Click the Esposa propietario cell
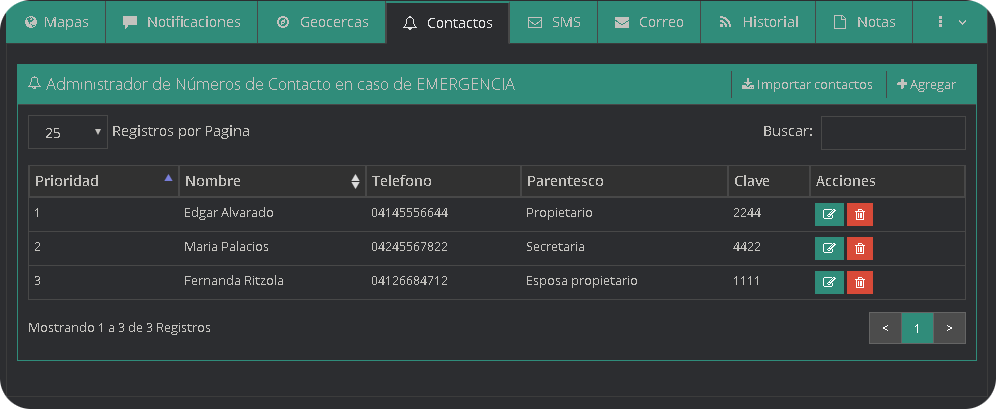Image resolution: width=996 pixels, height=409 pixels. [x=582, y=280]
